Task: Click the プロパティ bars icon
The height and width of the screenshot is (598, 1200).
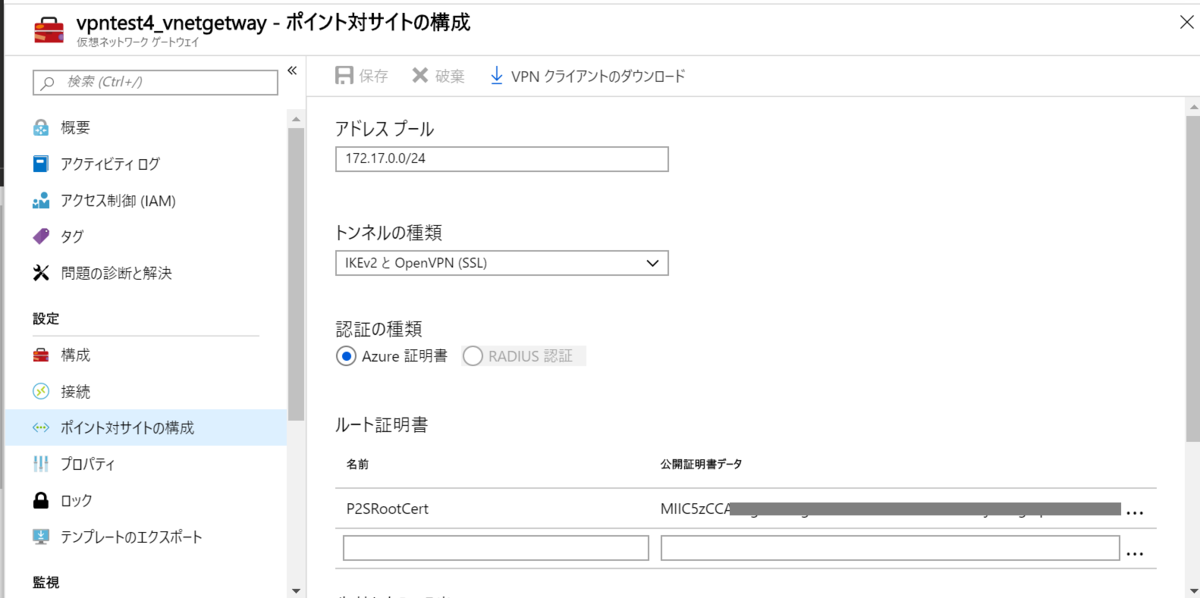Action: point(41,464)
